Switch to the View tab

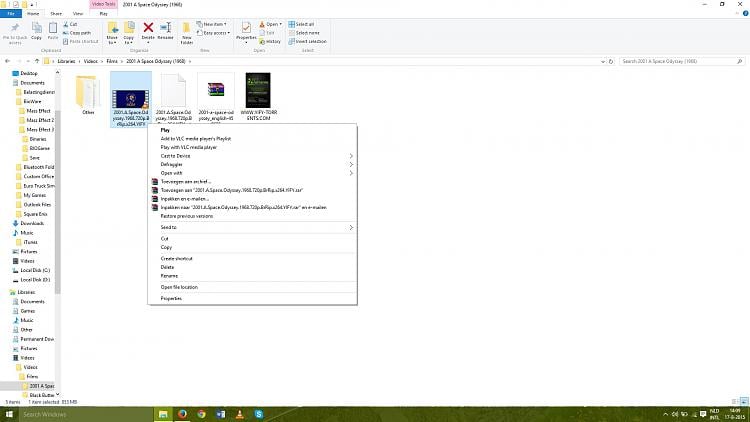tap(78, 13)
